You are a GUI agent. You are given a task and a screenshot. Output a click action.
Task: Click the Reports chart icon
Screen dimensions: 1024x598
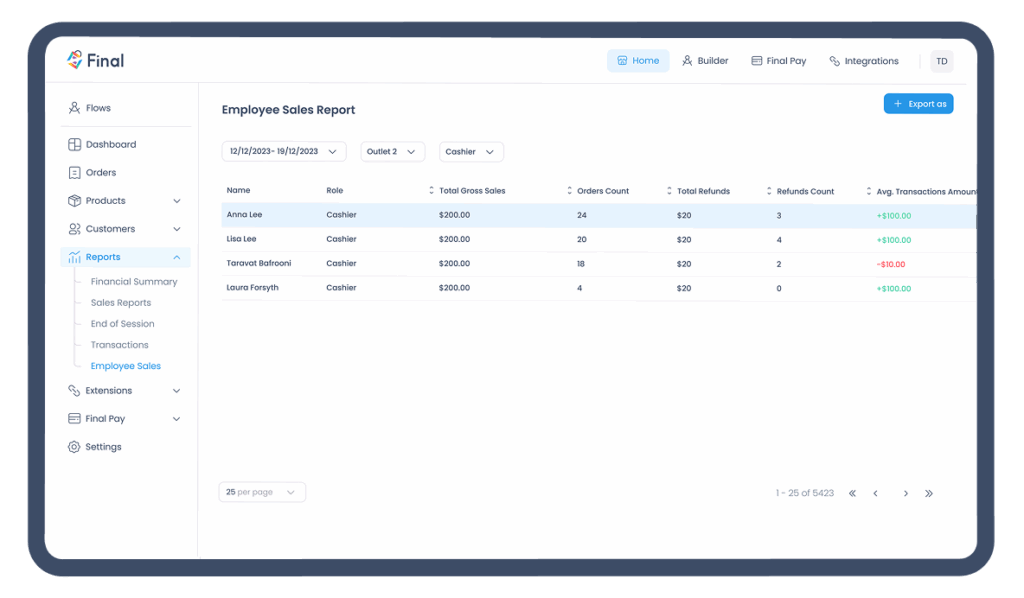click(x=74, y=257)
